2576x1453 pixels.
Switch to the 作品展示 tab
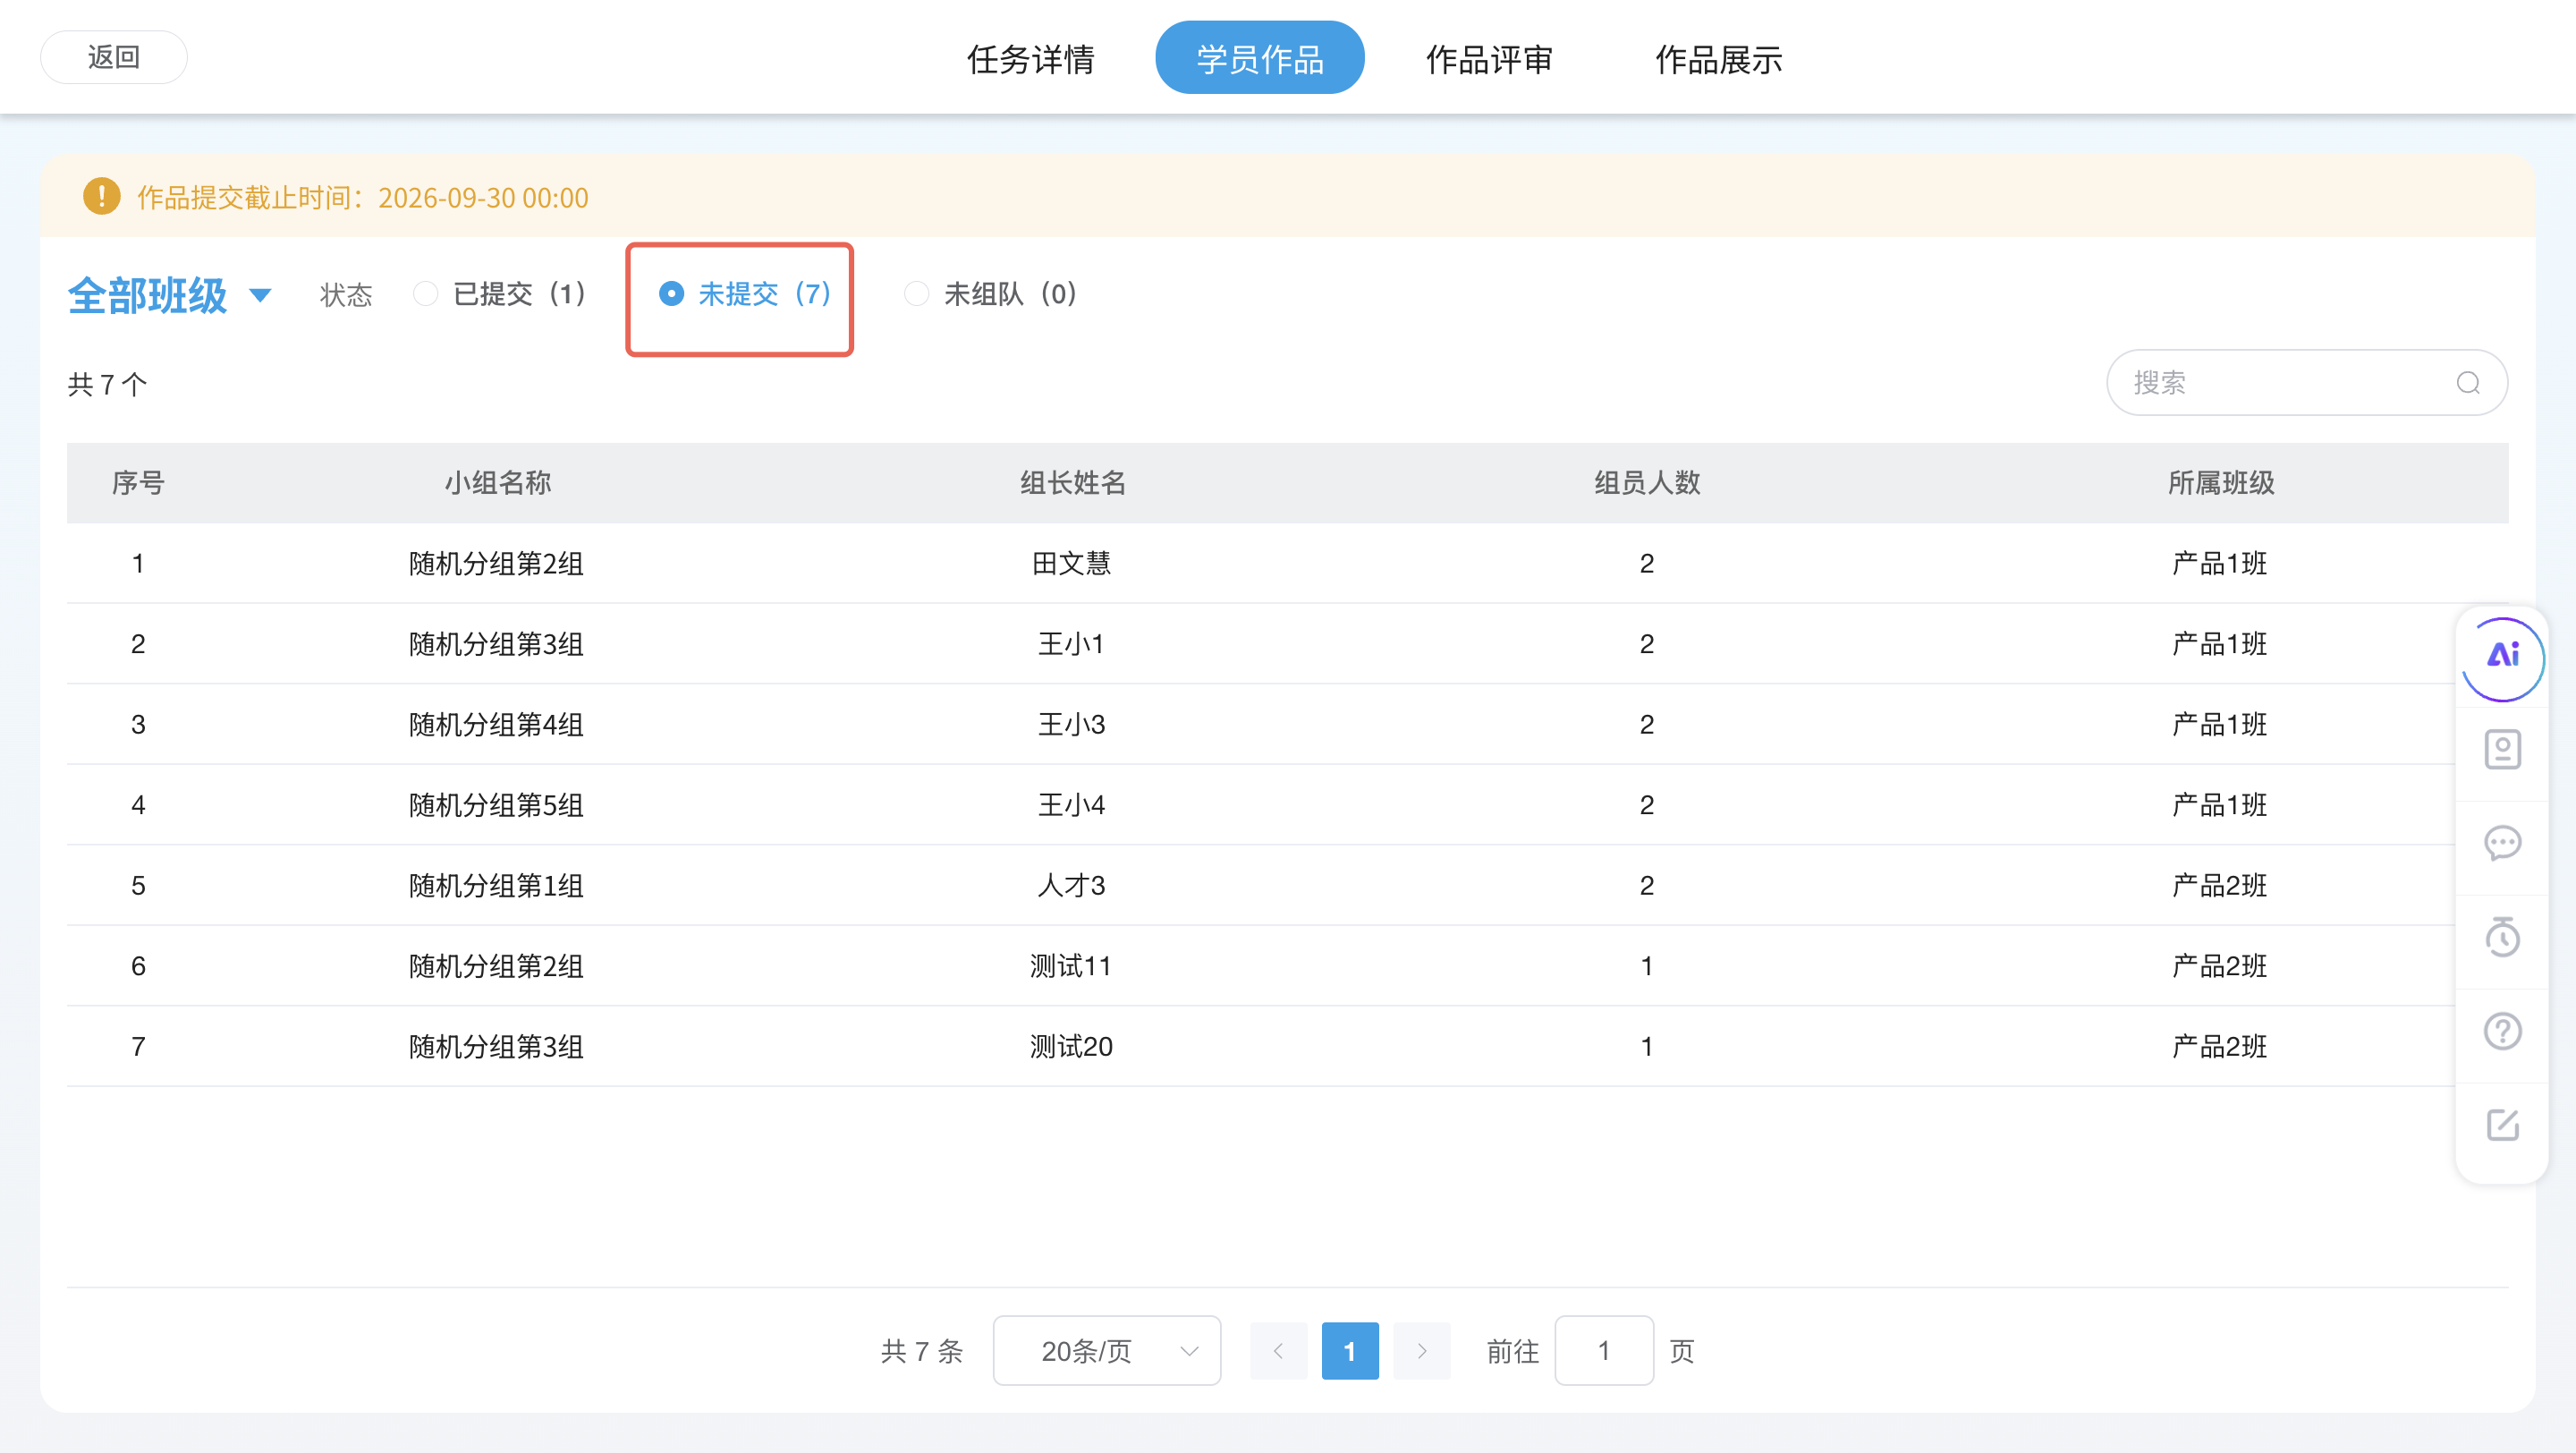1718,59
